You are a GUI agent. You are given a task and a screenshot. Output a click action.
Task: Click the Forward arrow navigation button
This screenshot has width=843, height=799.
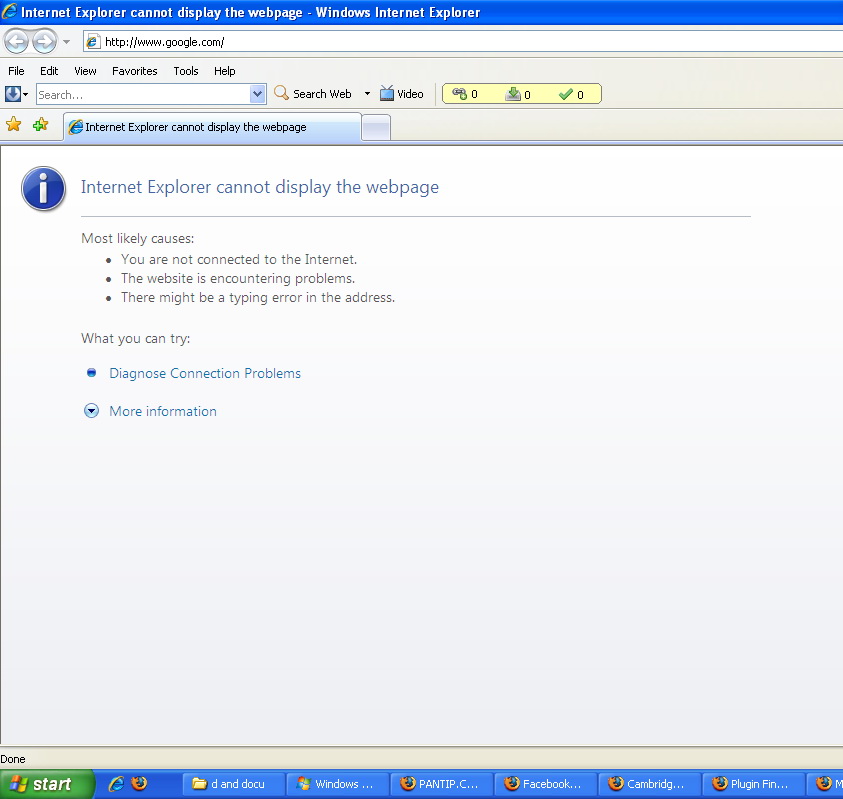pos(45,41)
